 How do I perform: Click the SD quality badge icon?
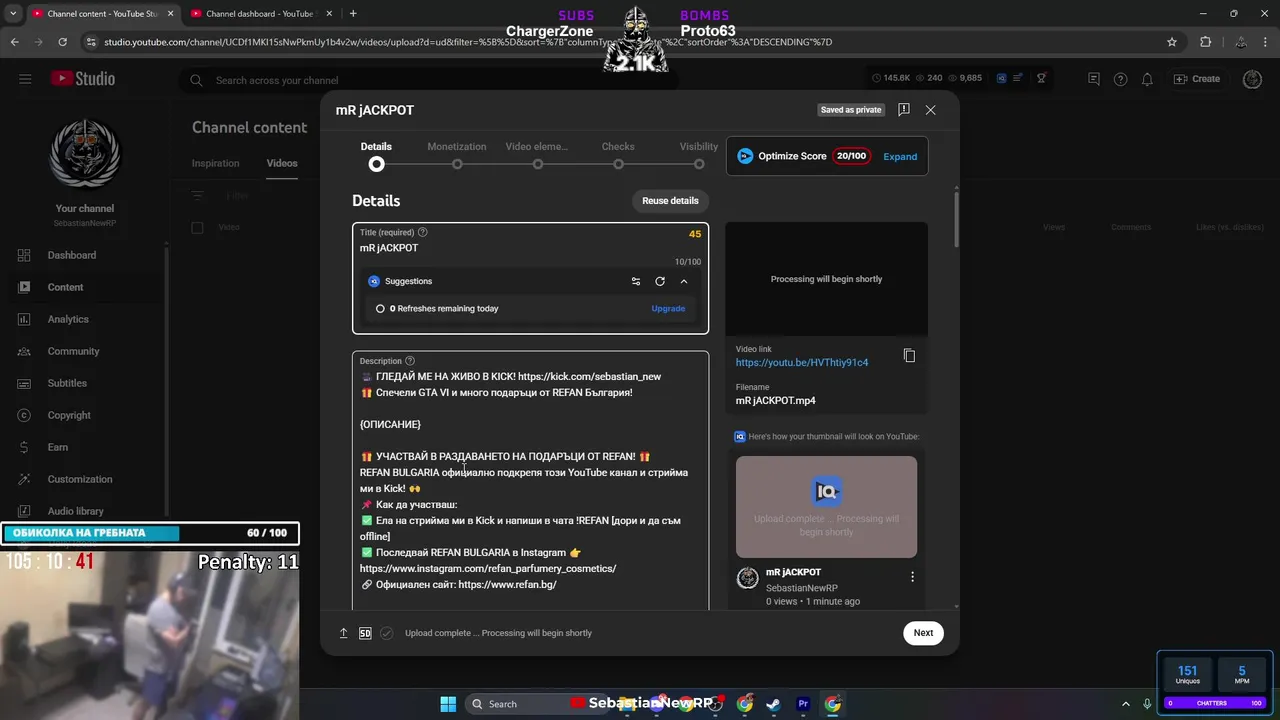point(365,633)
